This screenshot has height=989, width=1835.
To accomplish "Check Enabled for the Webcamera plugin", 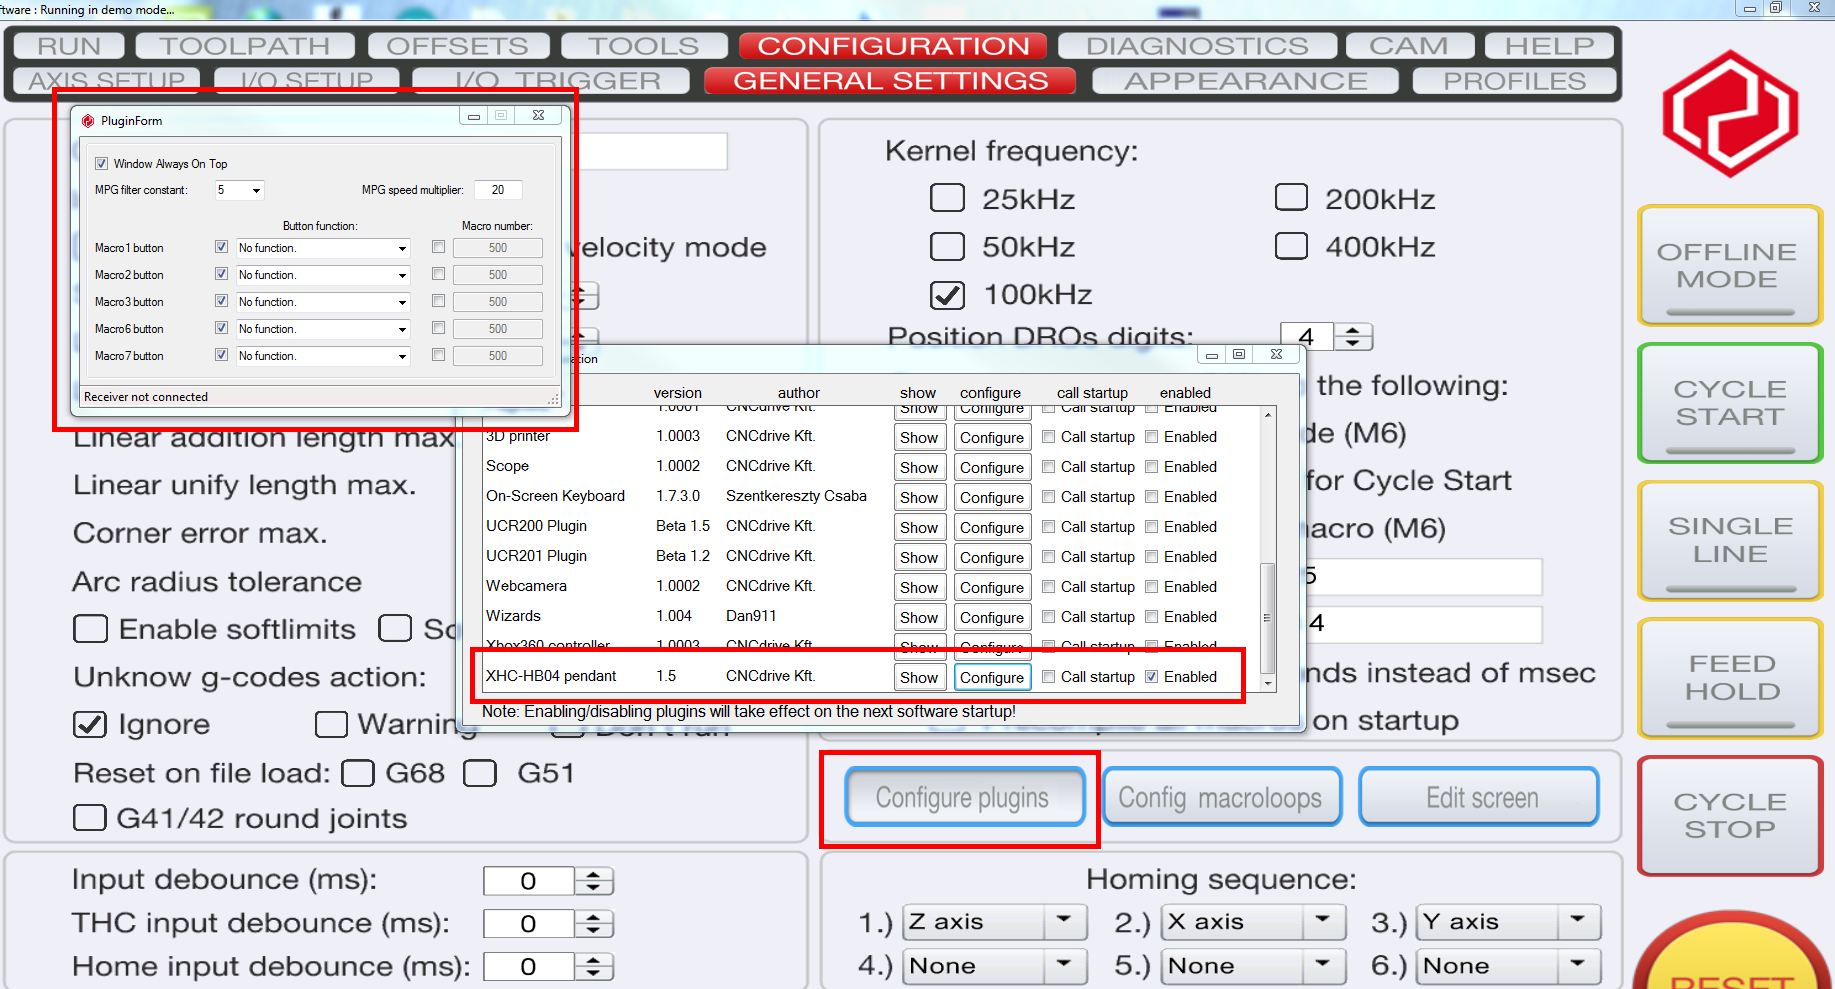I will (1152, 587).
